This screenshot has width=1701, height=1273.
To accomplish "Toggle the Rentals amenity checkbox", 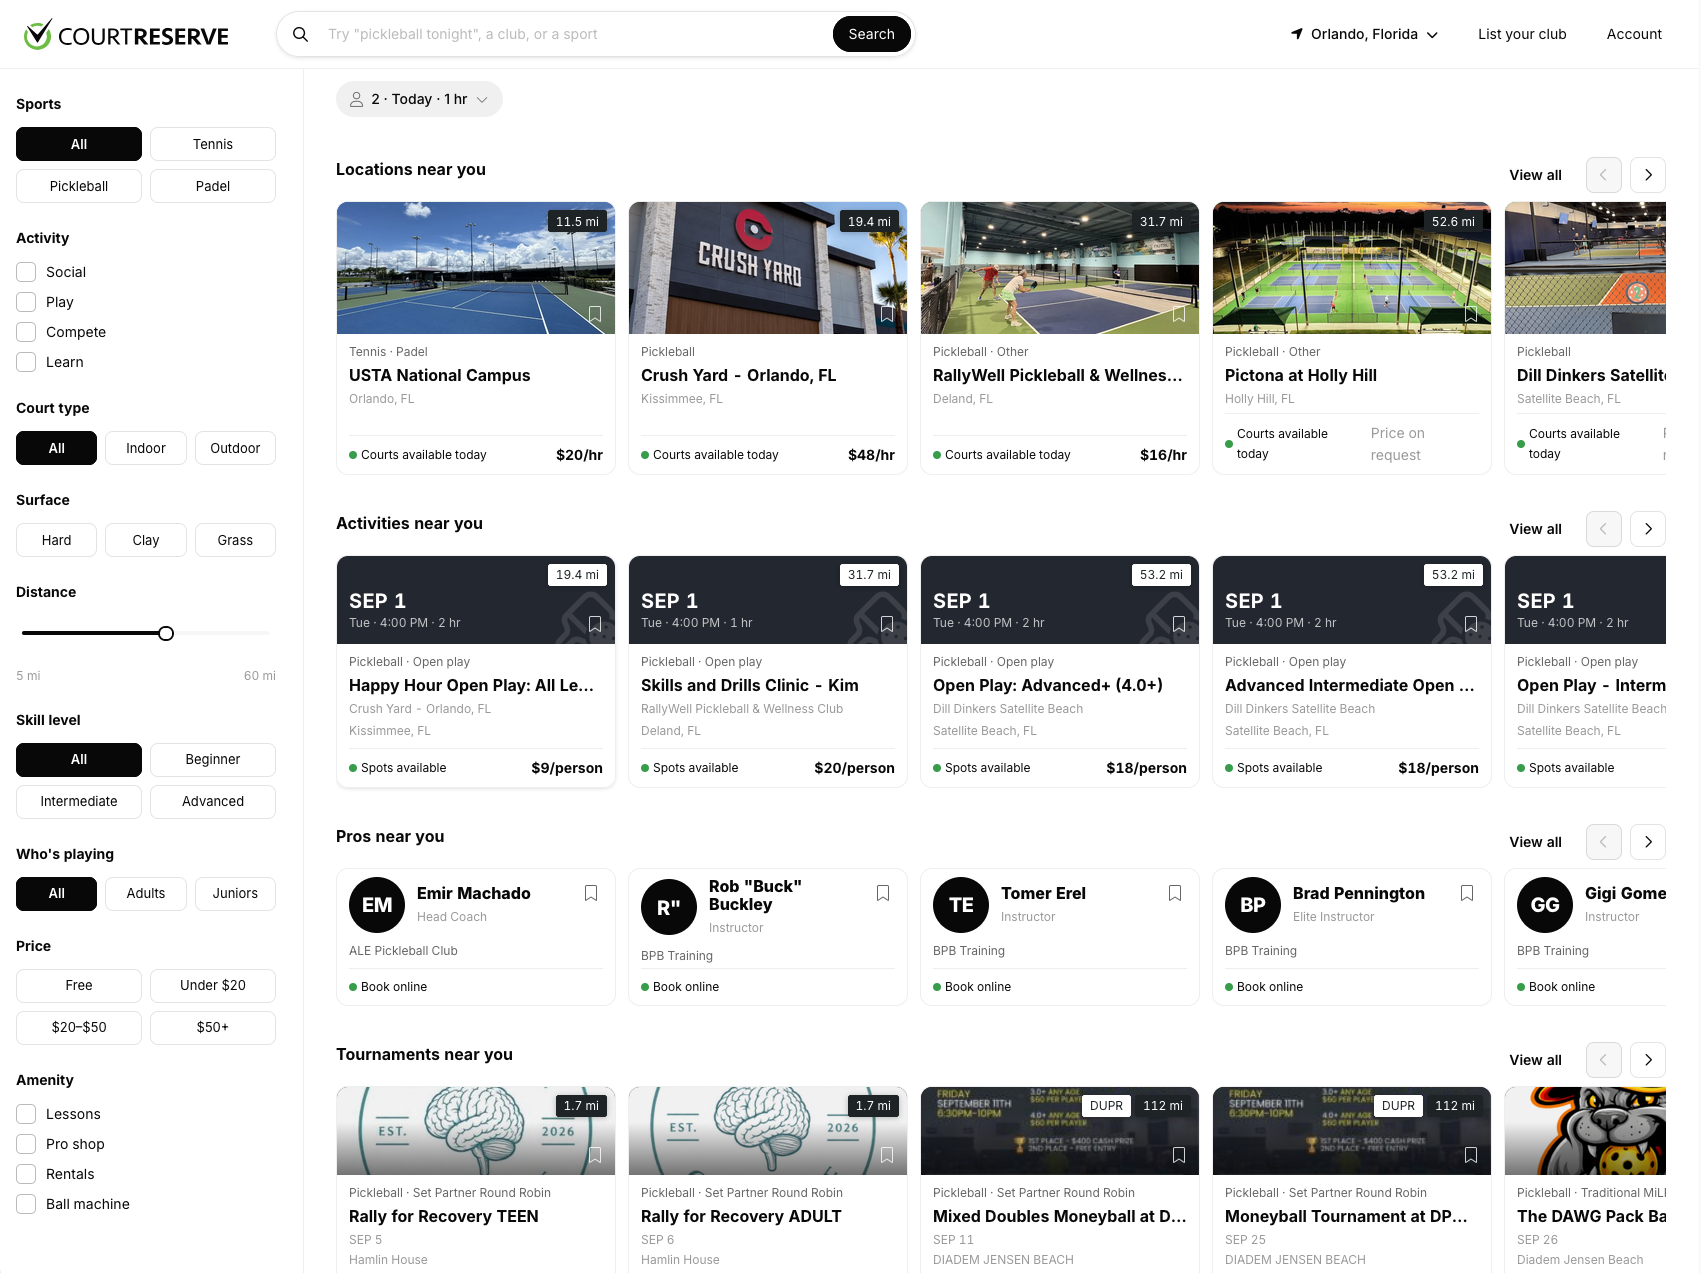I will tap(26, 1174).
